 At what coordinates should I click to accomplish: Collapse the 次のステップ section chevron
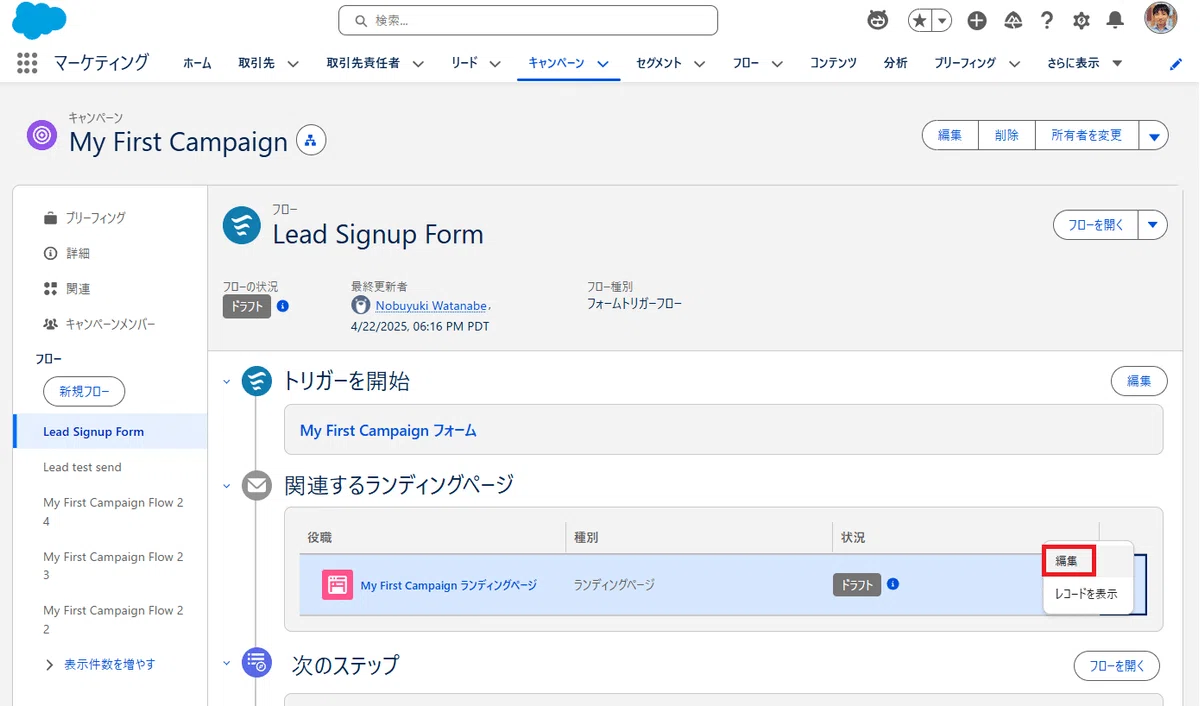click(227, 663)
